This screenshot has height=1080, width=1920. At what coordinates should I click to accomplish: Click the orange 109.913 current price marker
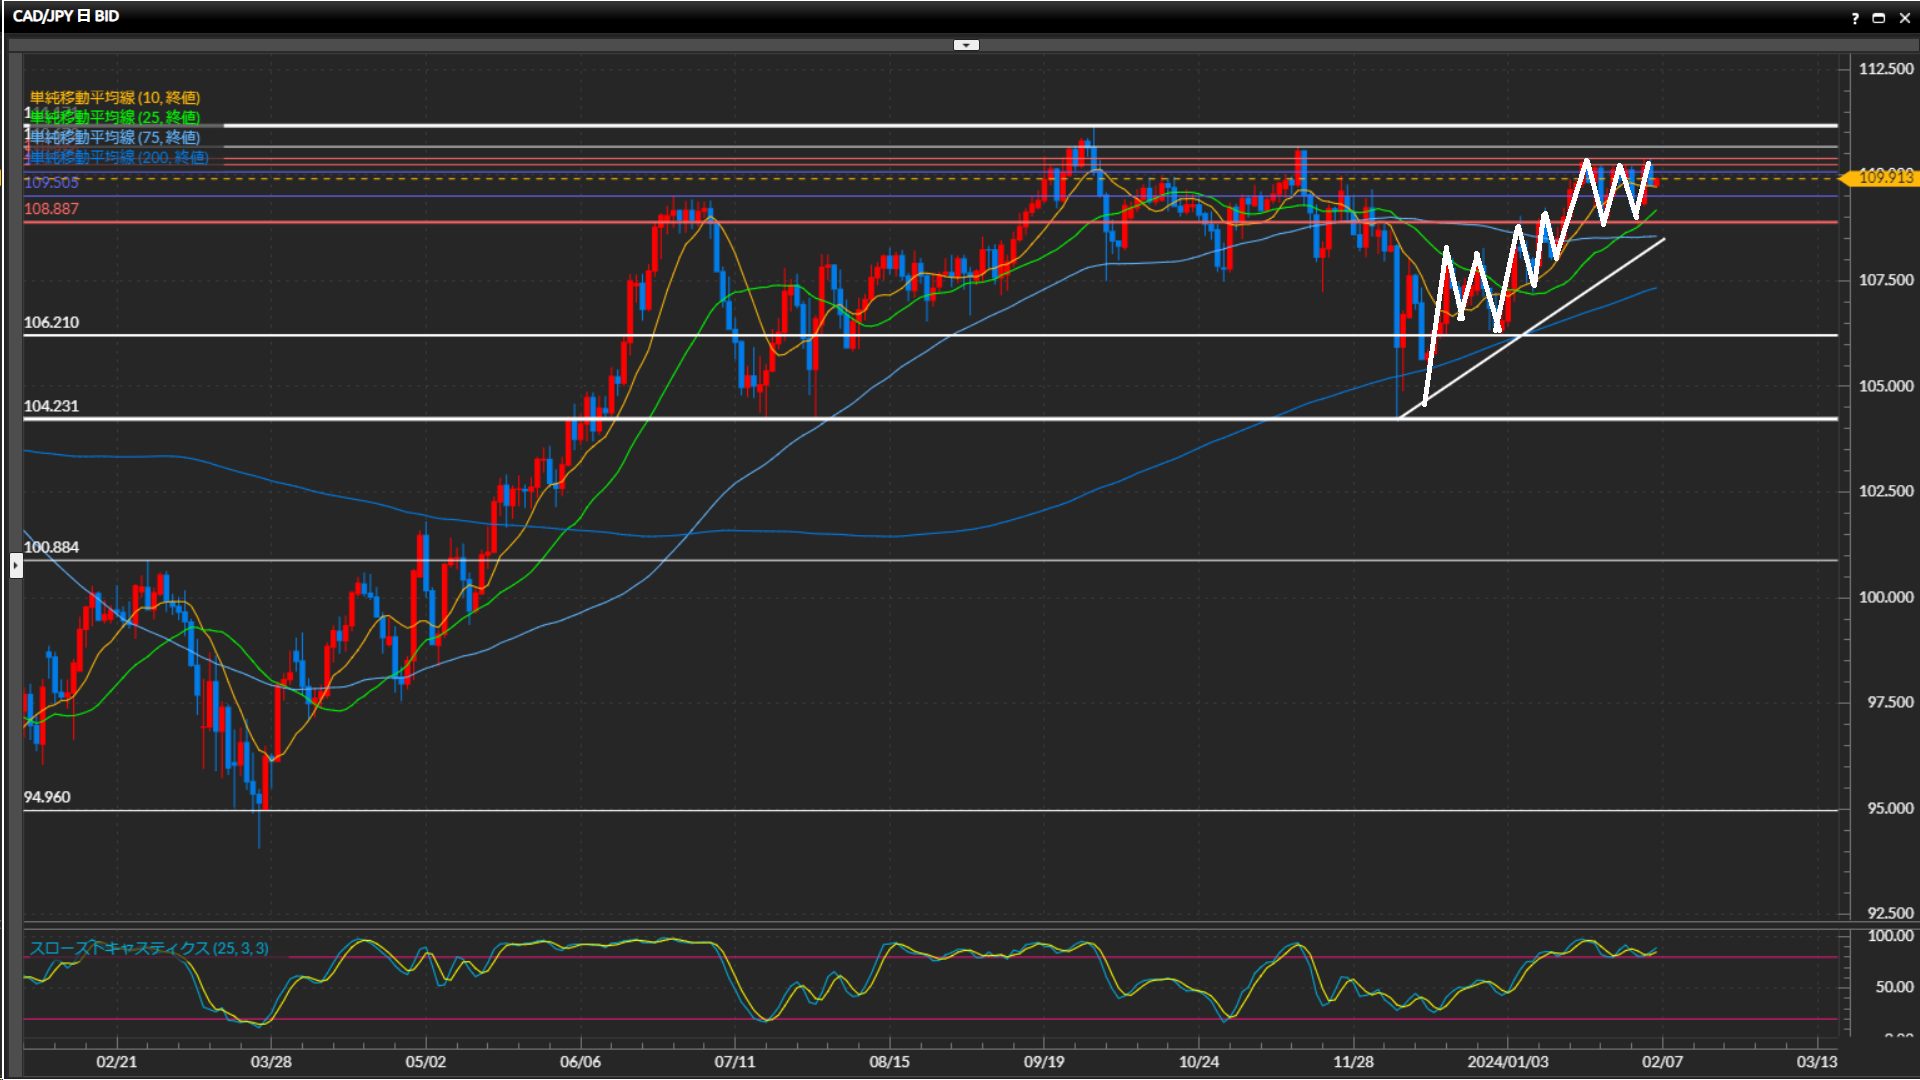tap(1884, 177)
